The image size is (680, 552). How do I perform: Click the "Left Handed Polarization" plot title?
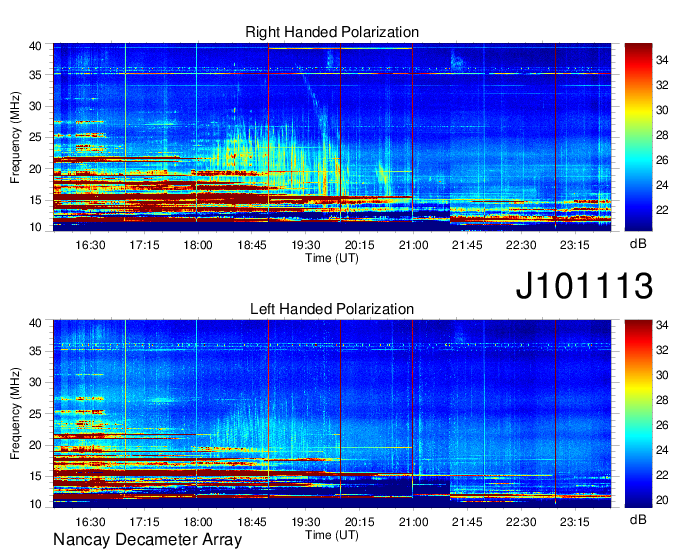pos(332,309)
